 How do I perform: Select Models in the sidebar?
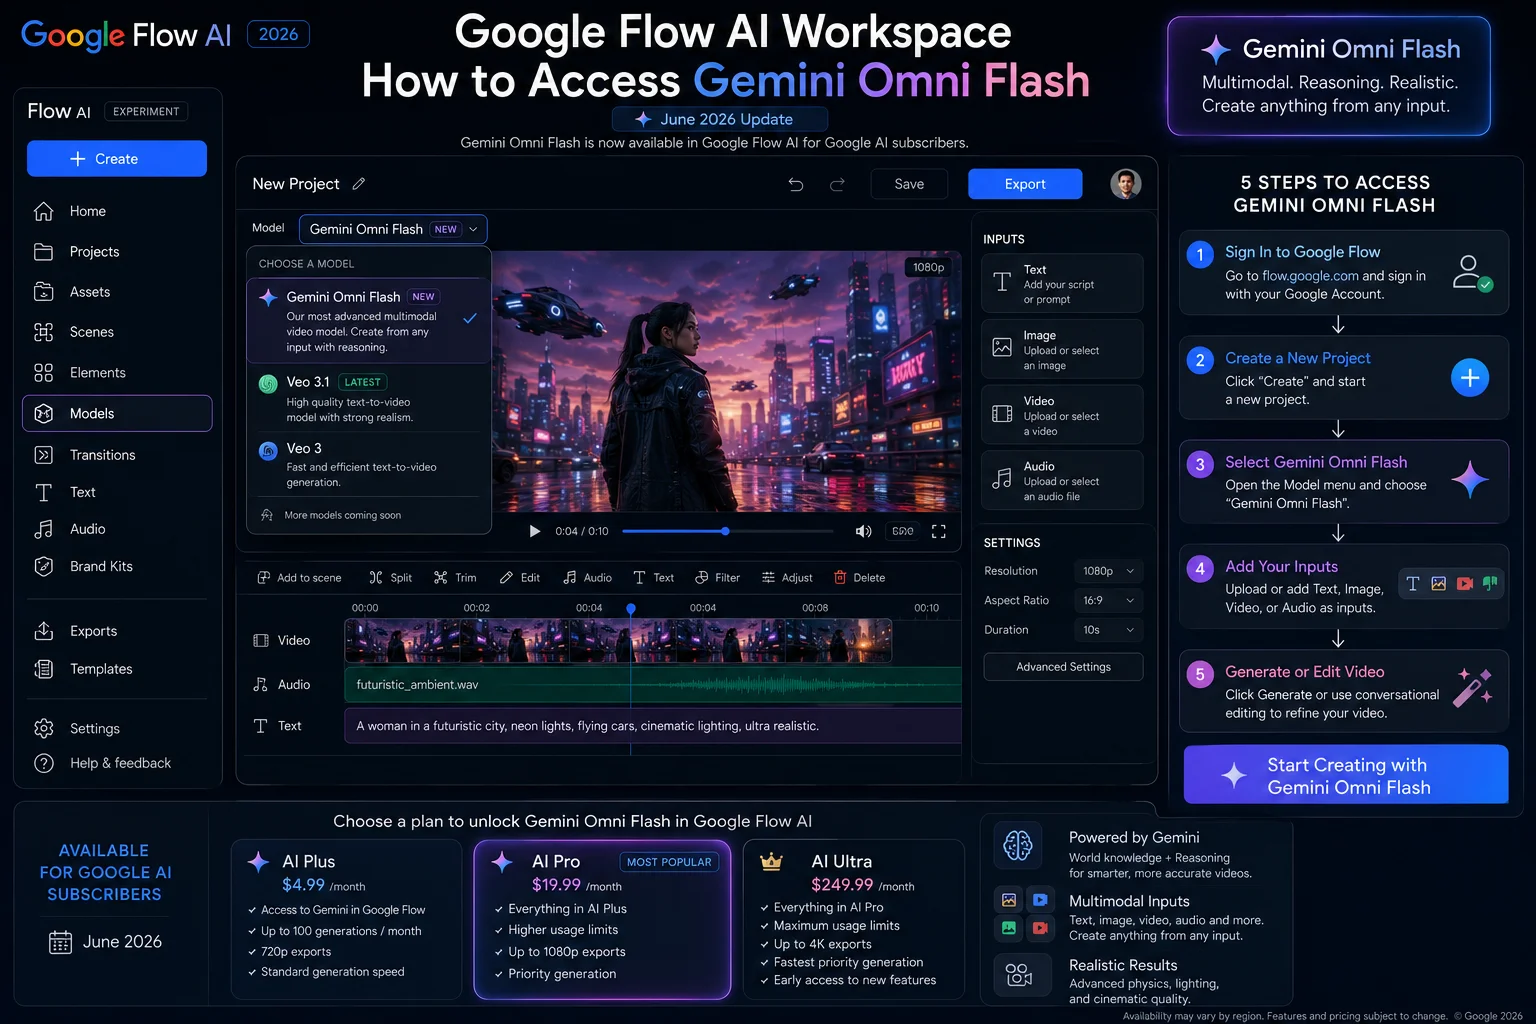tap(117, 413)
